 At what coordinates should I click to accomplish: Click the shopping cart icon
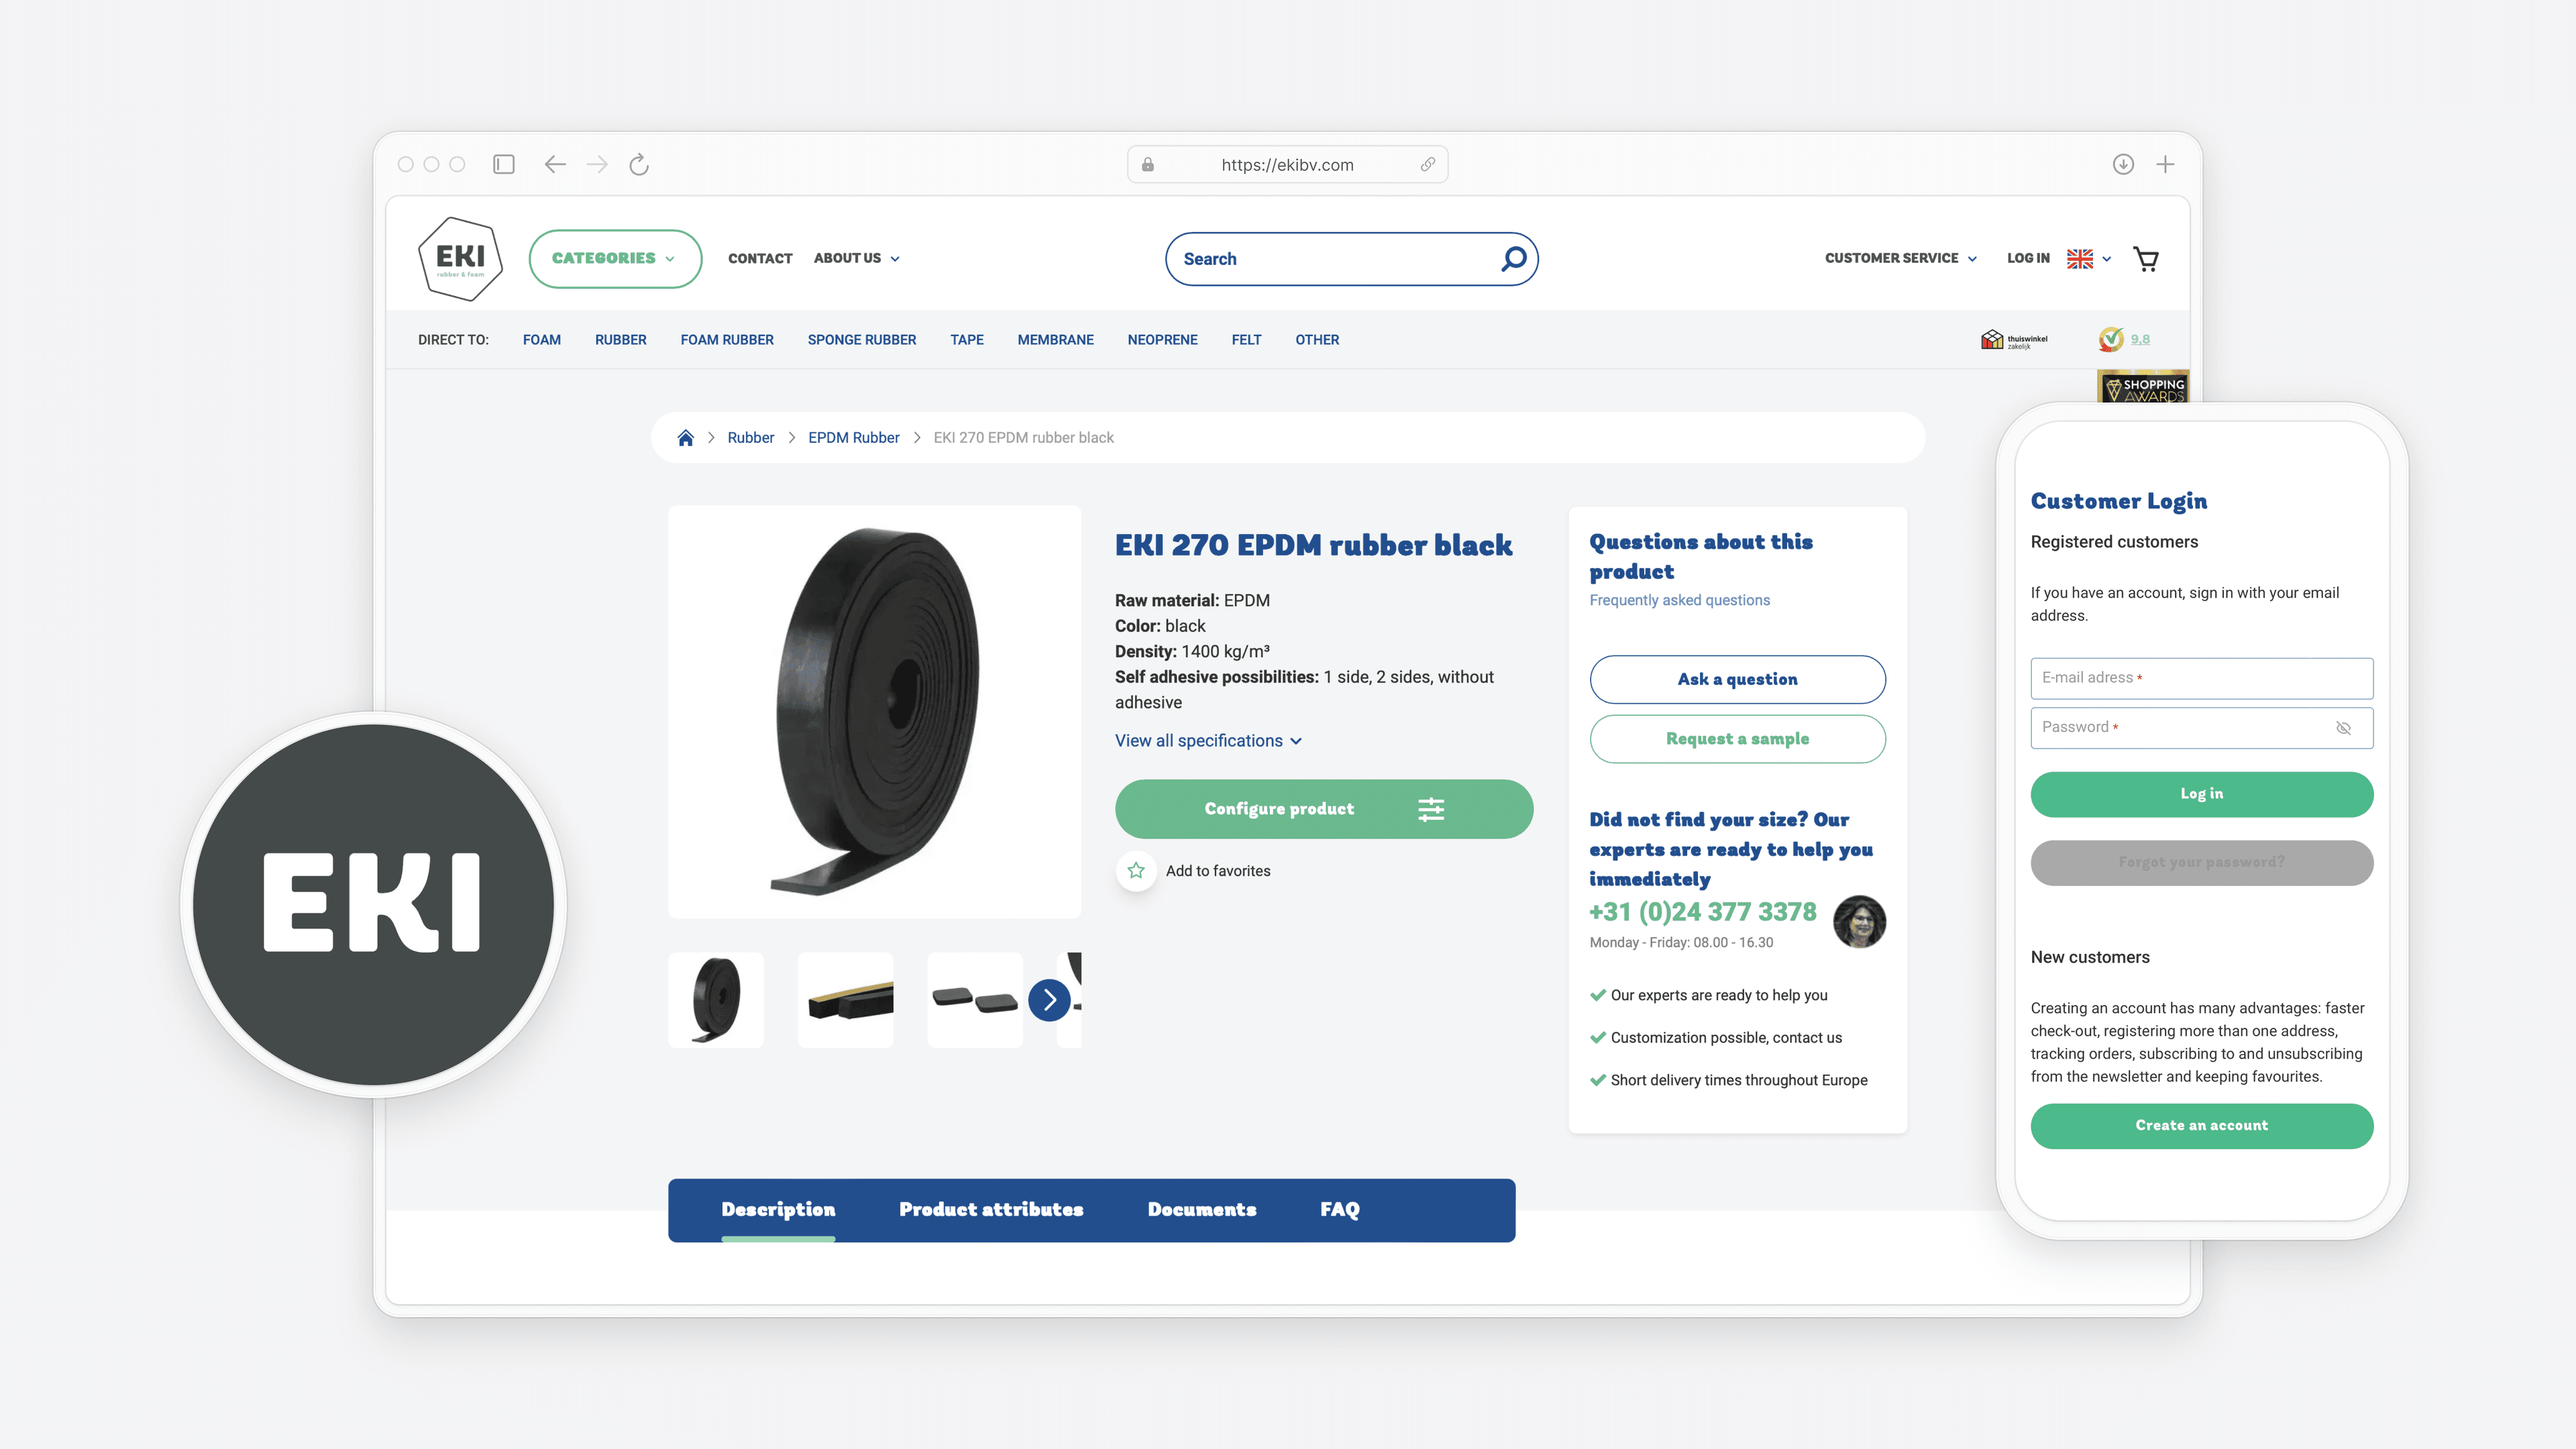click(2146, 258)
